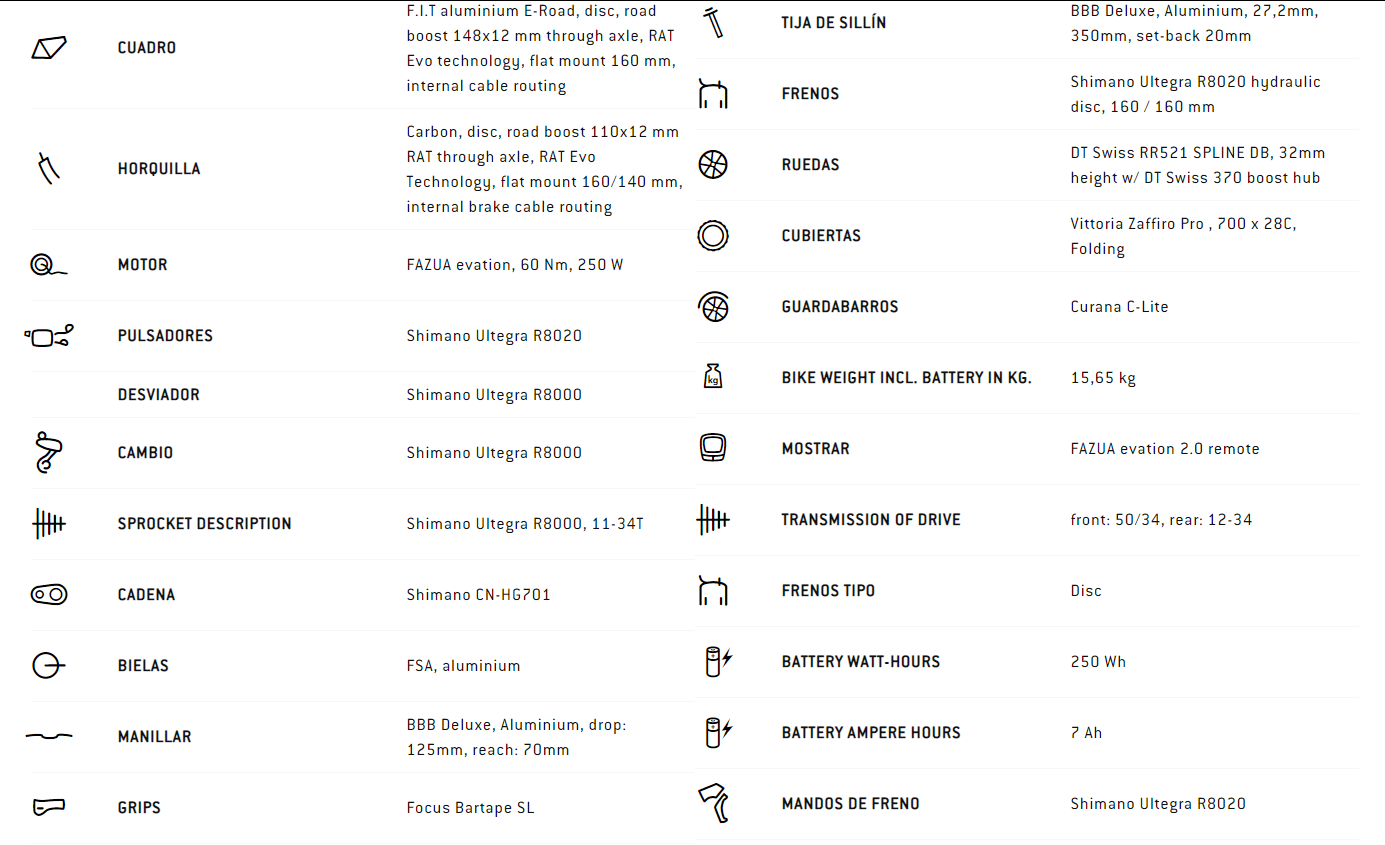This screenshot has height=845, width=1385.
Task: Click the weight icon next to BIKE WEIGHT
Action: 713,377
